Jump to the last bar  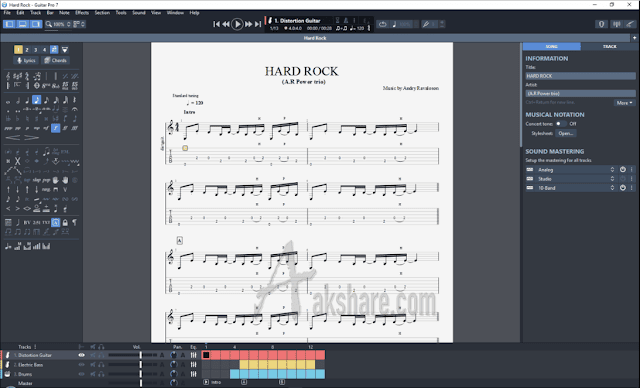click(x=258, y=24)
